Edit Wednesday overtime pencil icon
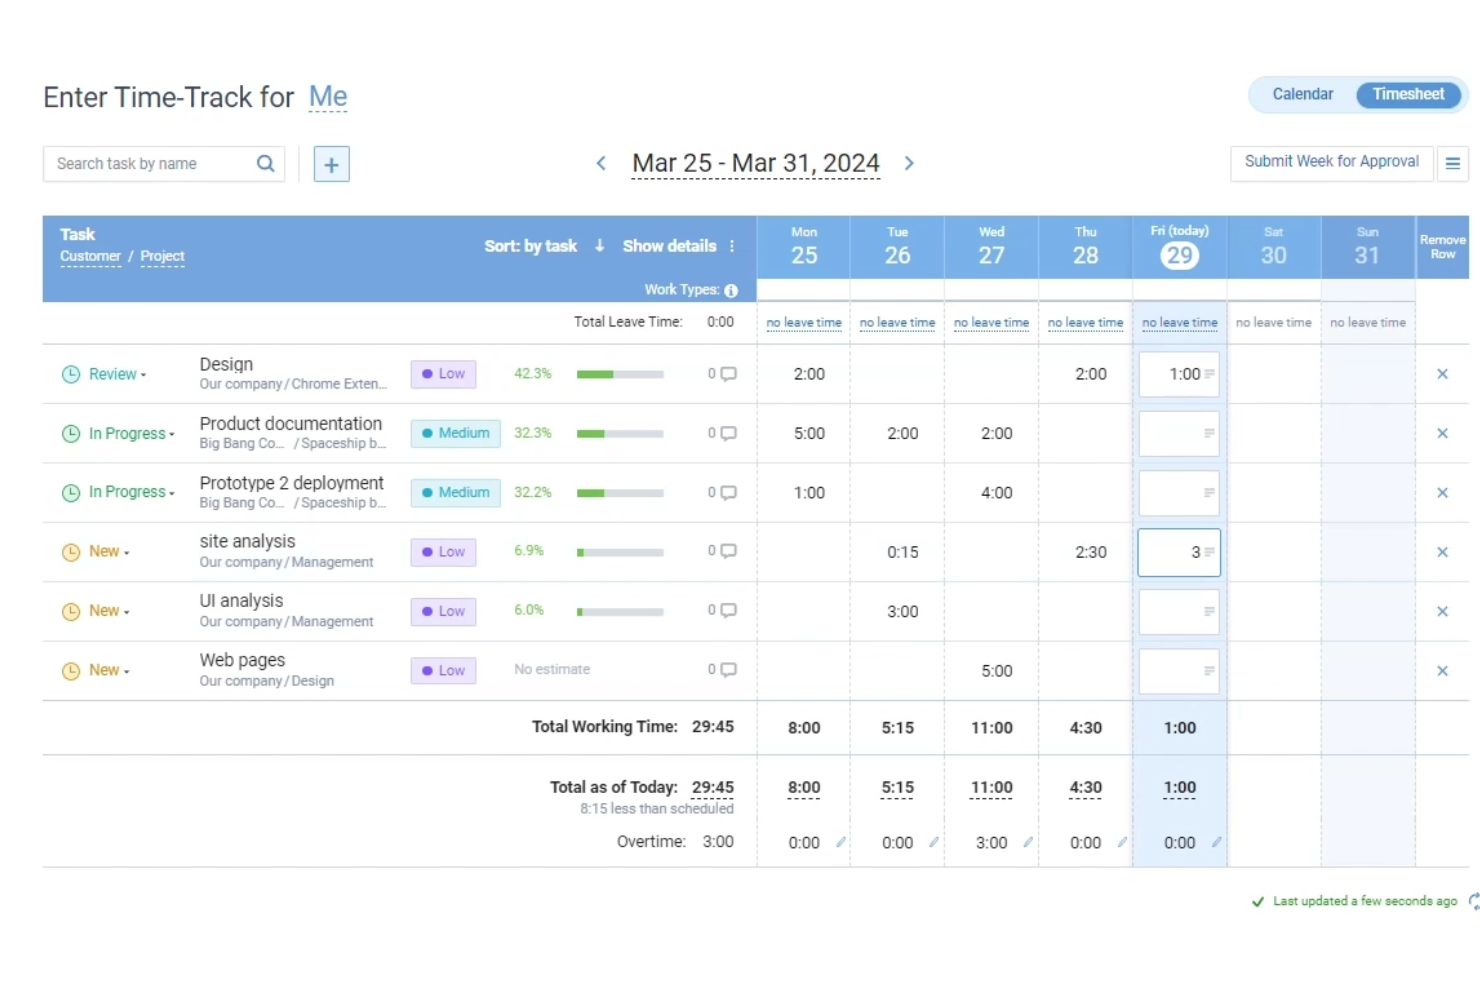Viewport: 1480px width, 987px height. [1028, 842]
